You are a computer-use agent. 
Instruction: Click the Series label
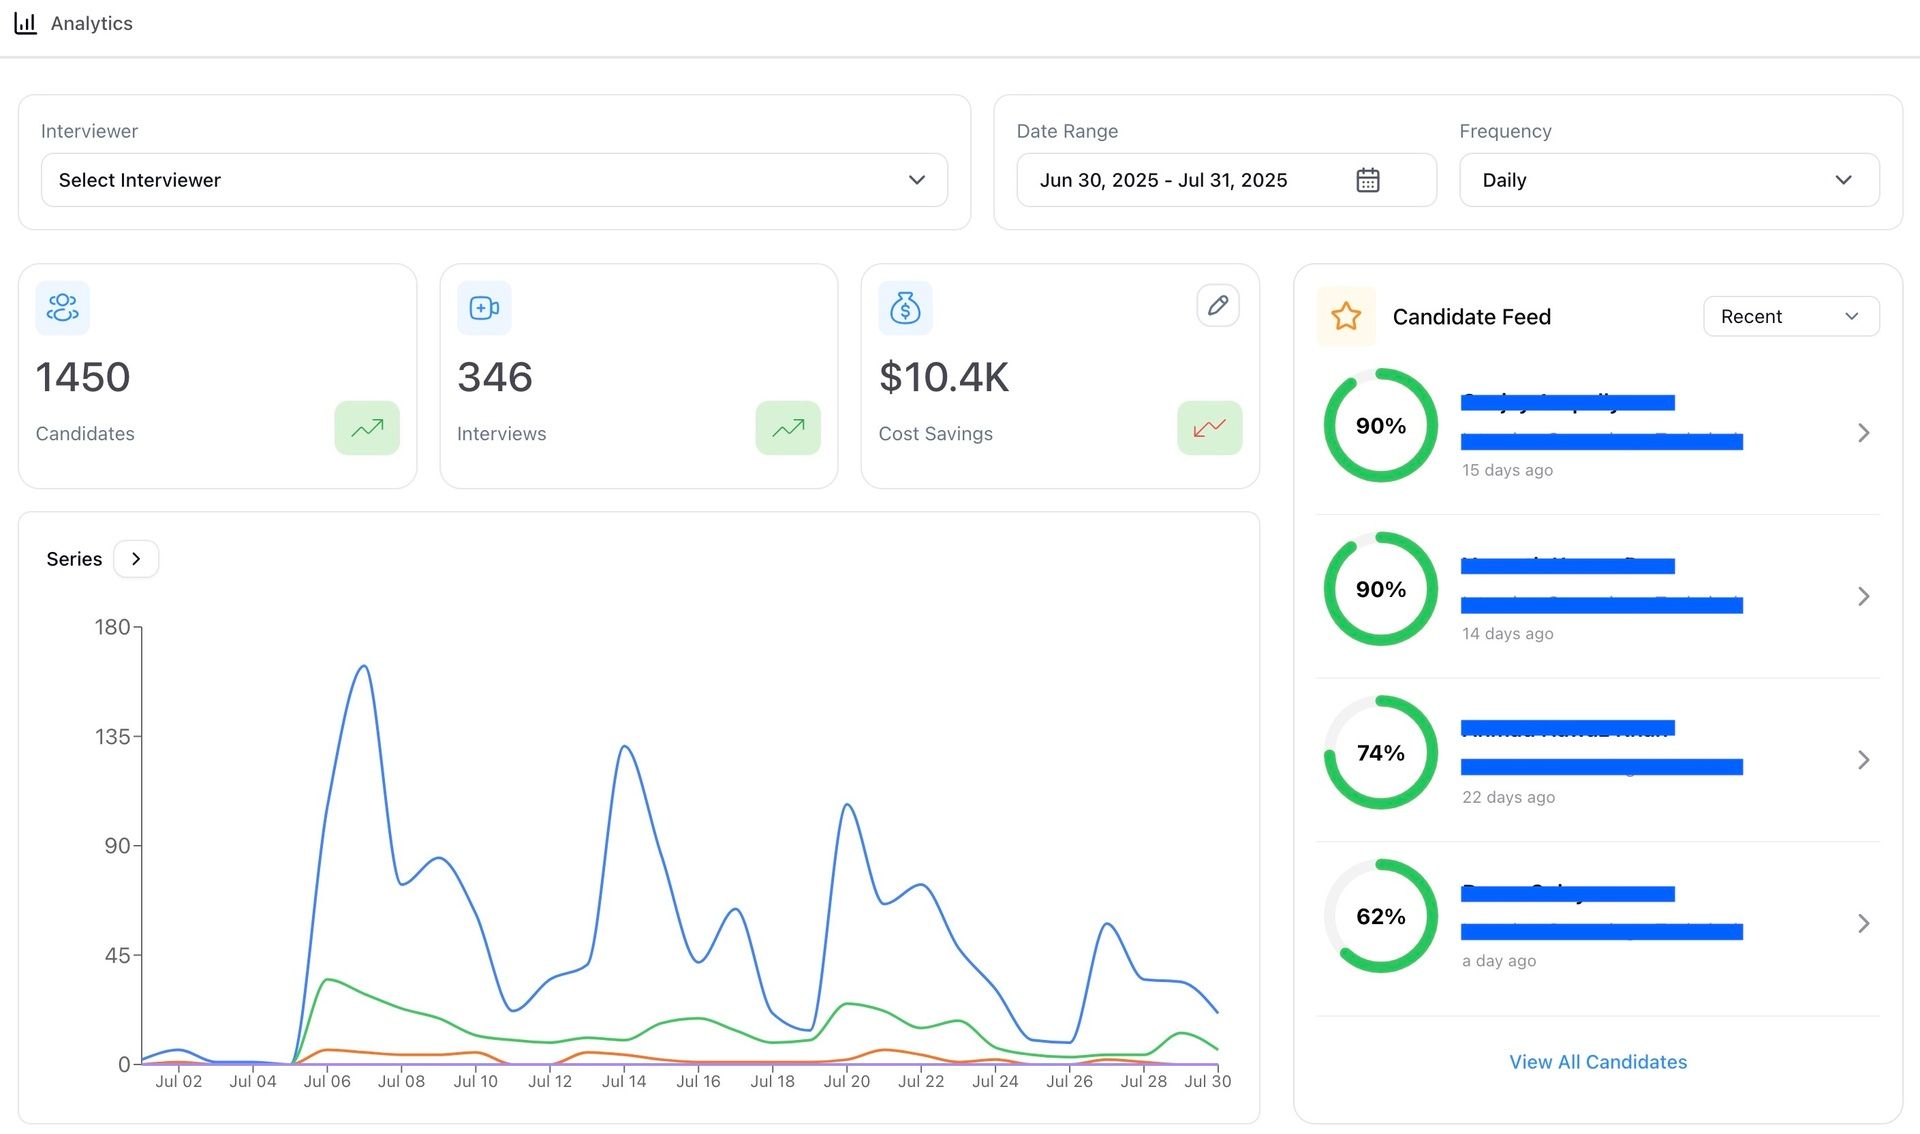pyautogui.click(x=74, y=559)
